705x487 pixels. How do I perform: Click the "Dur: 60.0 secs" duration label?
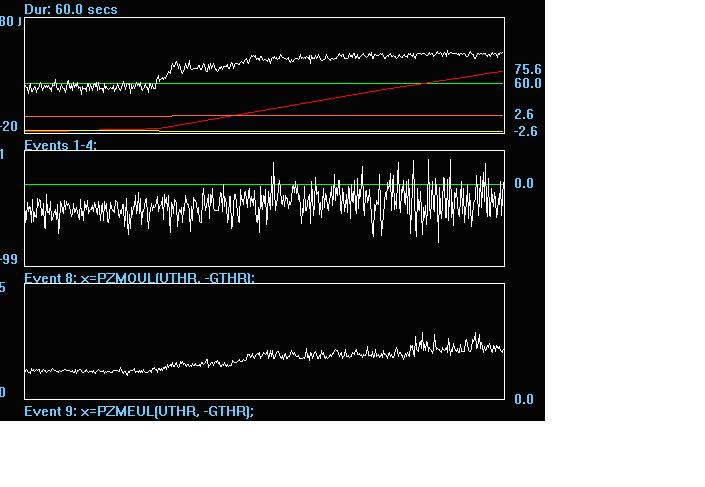coord(71,9)
